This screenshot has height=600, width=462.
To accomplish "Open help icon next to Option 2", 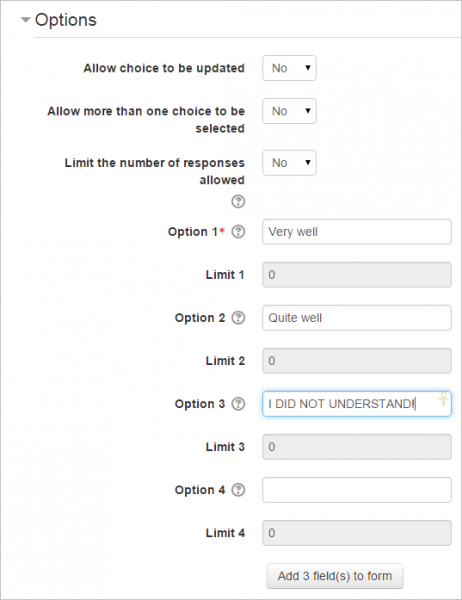I will point(238,318).
